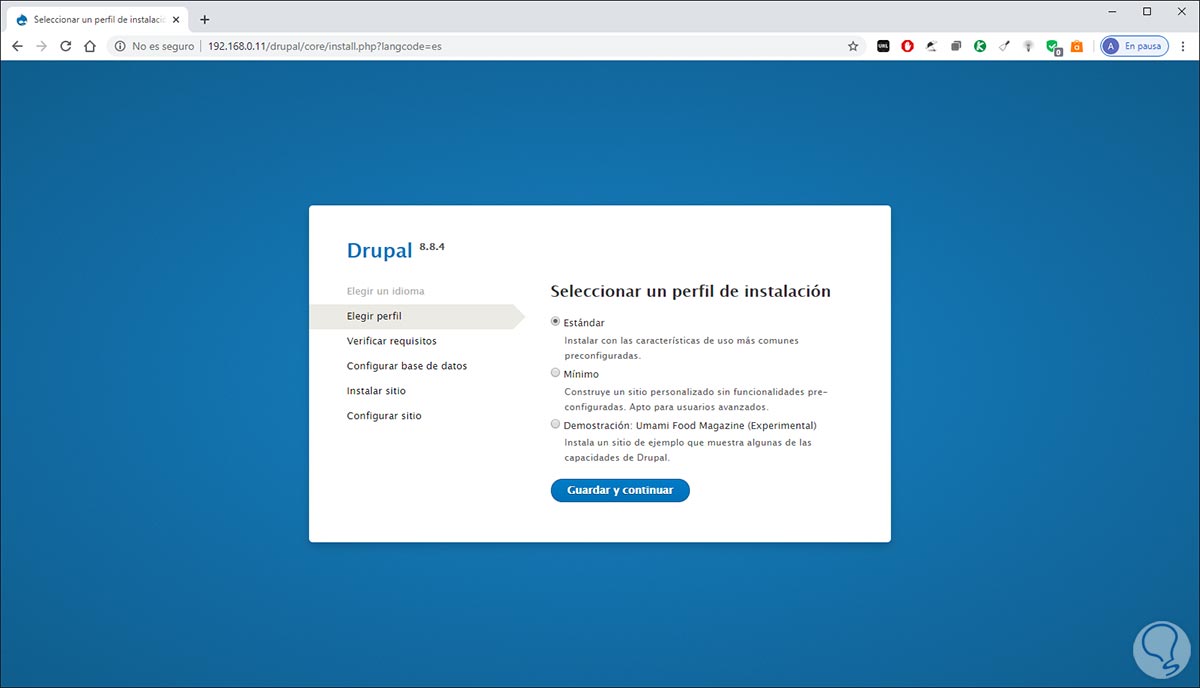
Task: Select the Umami Food Magazine demo profile
Action: (556, 424)
